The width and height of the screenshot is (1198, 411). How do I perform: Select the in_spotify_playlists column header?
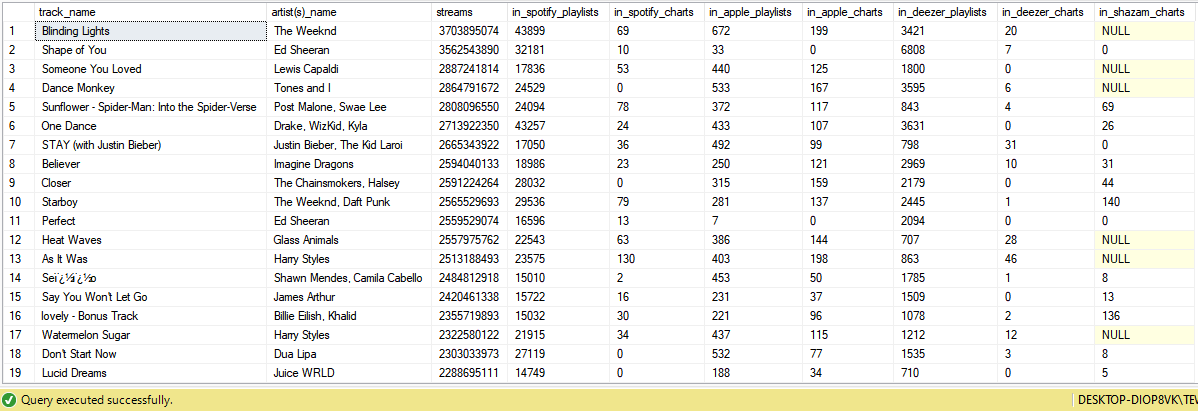point(556,11)
